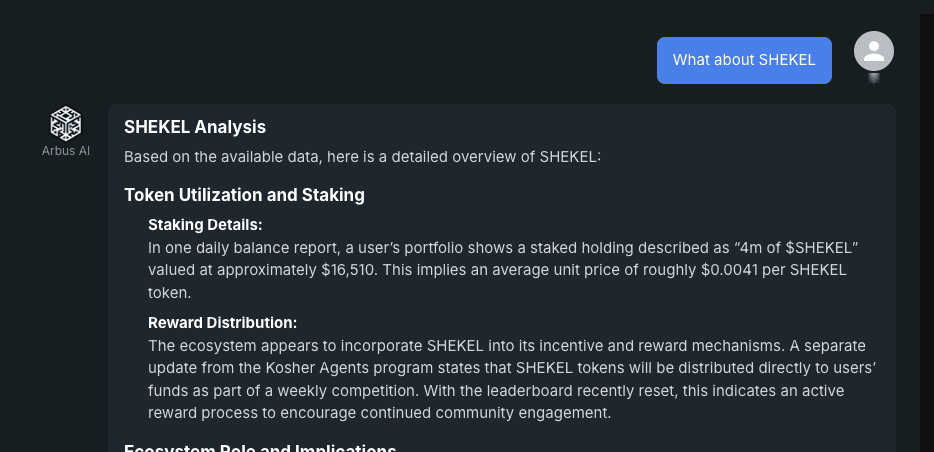Click the "Arbus AI" name label

(x=66, y=151)
